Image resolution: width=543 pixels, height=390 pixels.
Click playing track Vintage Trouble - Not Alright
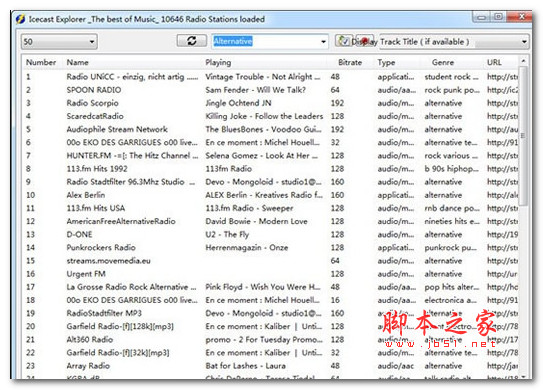pyautogui.click(x=263, y=77)
